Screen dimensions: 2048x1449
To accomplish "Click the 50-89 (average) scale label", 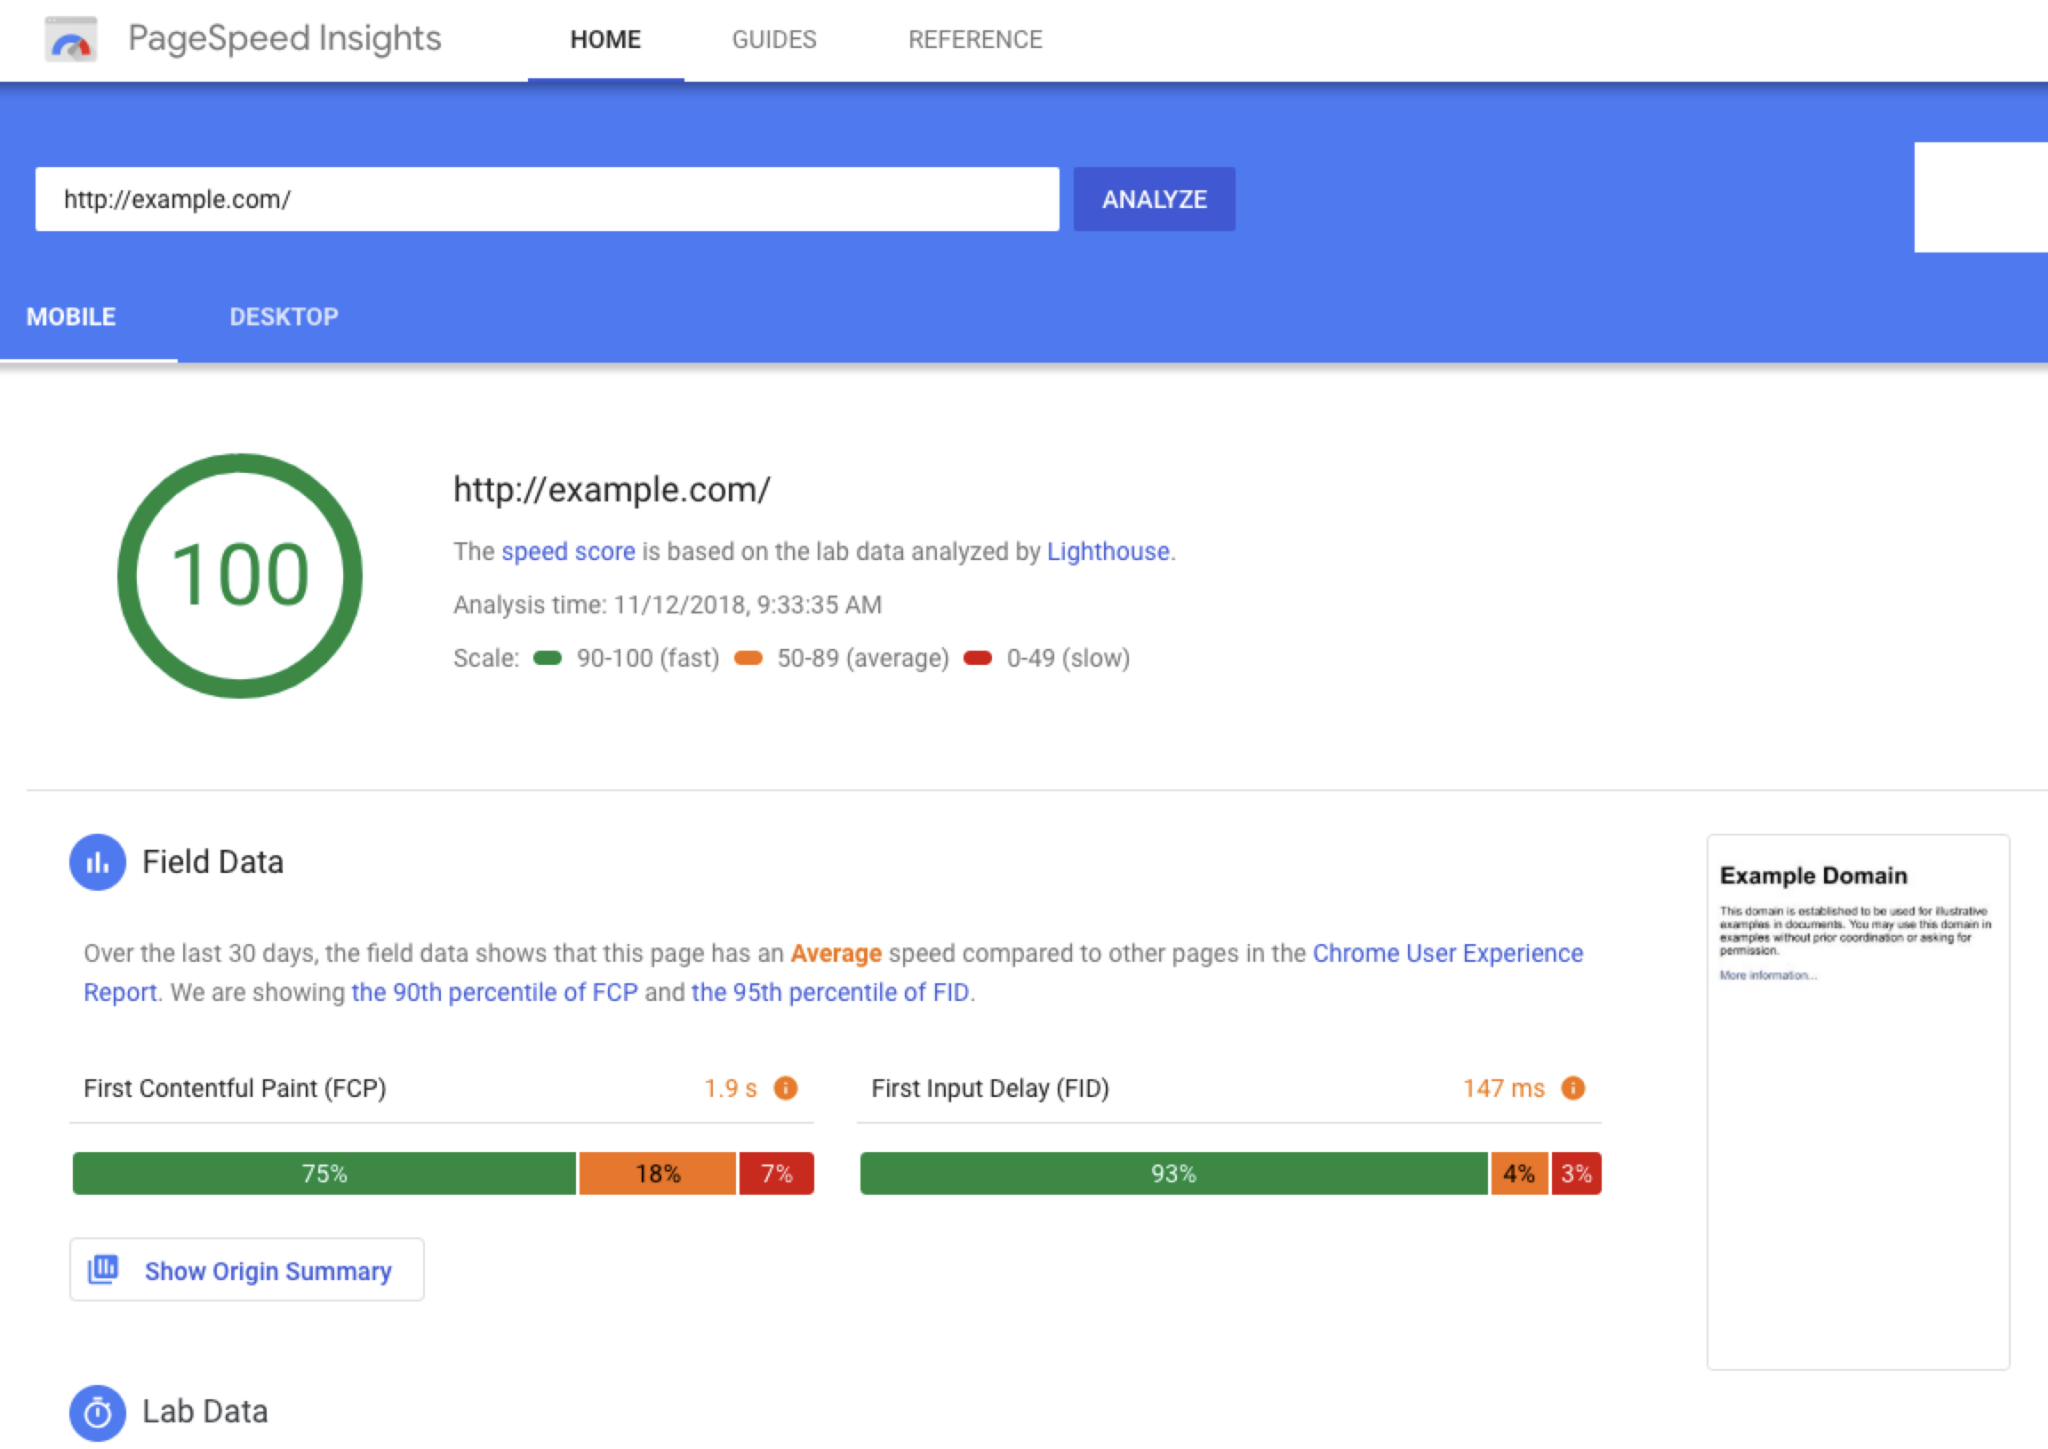I will (863, 658).
